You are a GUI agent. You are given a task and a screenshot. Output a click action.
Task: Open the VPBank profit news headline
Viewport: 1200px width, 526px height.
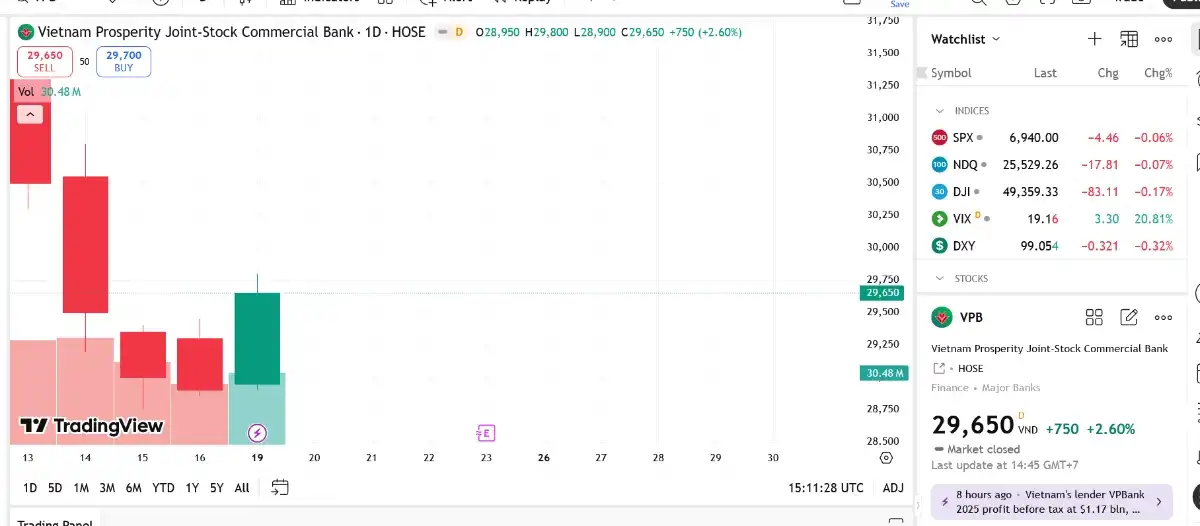click(x=1047, y=502)
